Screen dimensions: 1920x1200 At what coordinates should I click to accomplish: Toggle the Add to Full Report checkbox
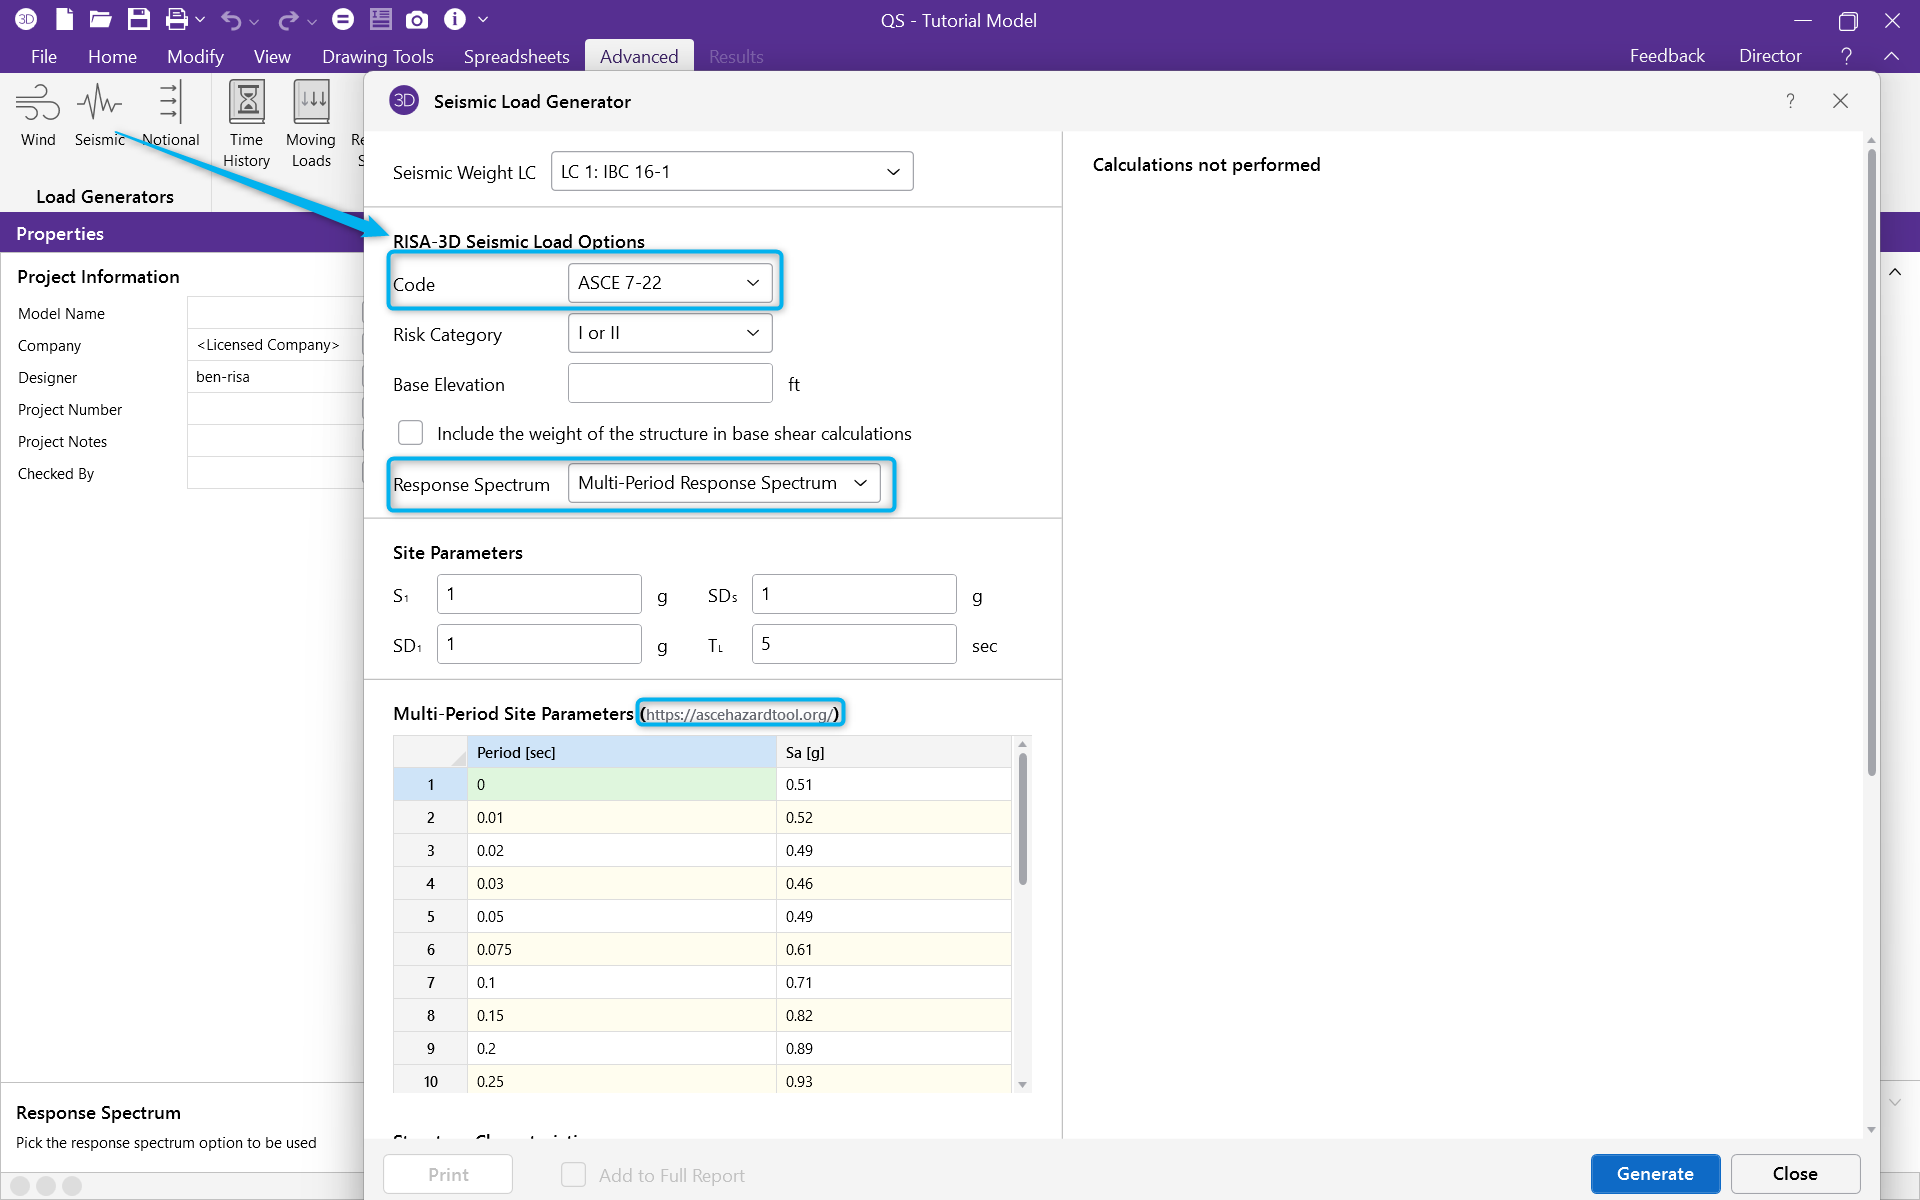(573, 1175)
